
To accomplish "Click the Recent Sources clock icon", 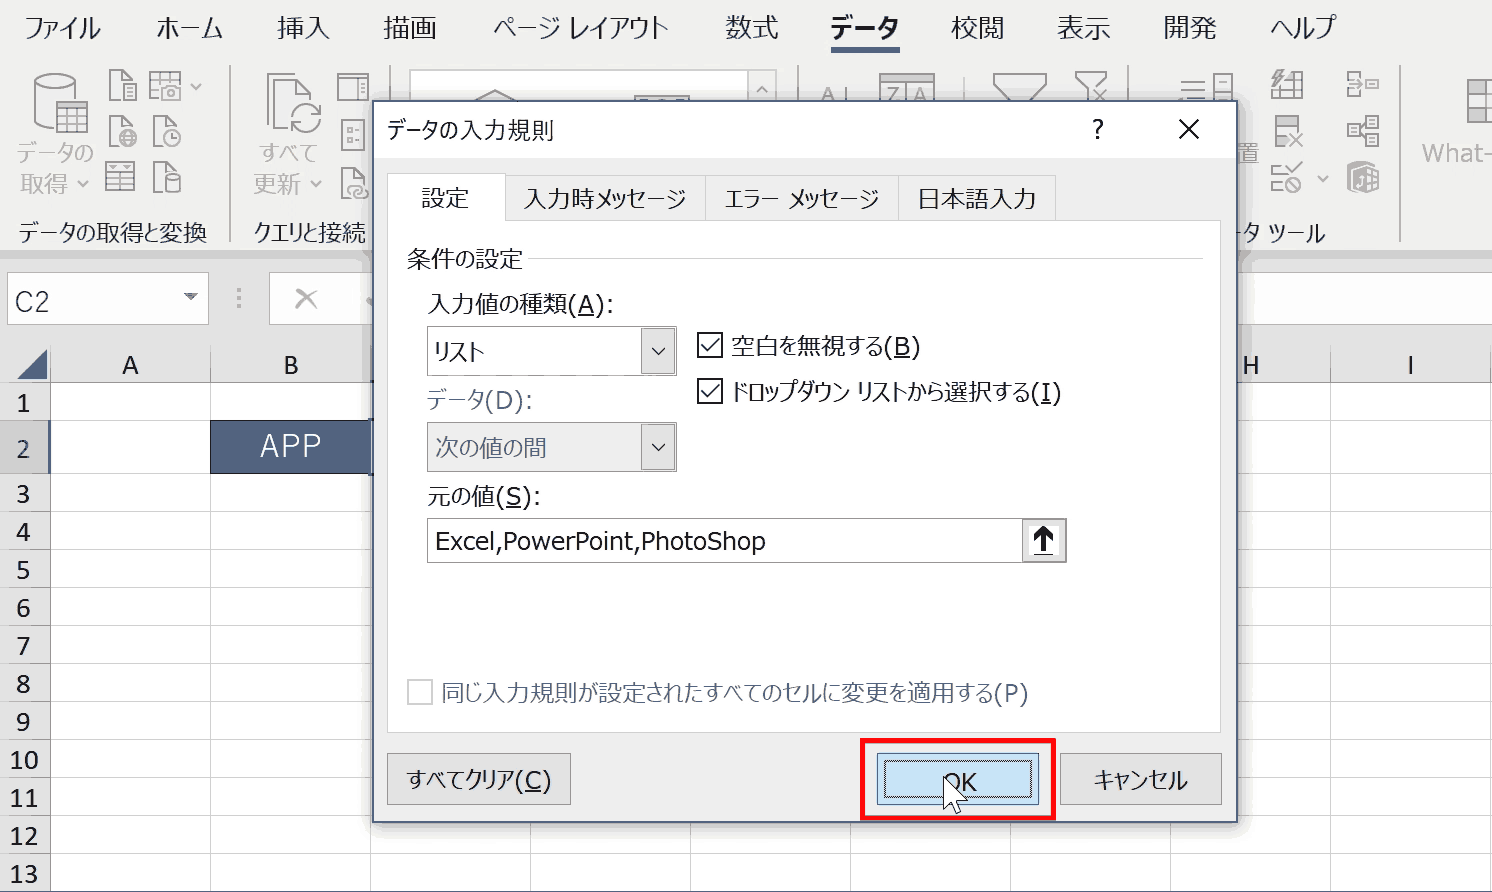I will point(166,132).
